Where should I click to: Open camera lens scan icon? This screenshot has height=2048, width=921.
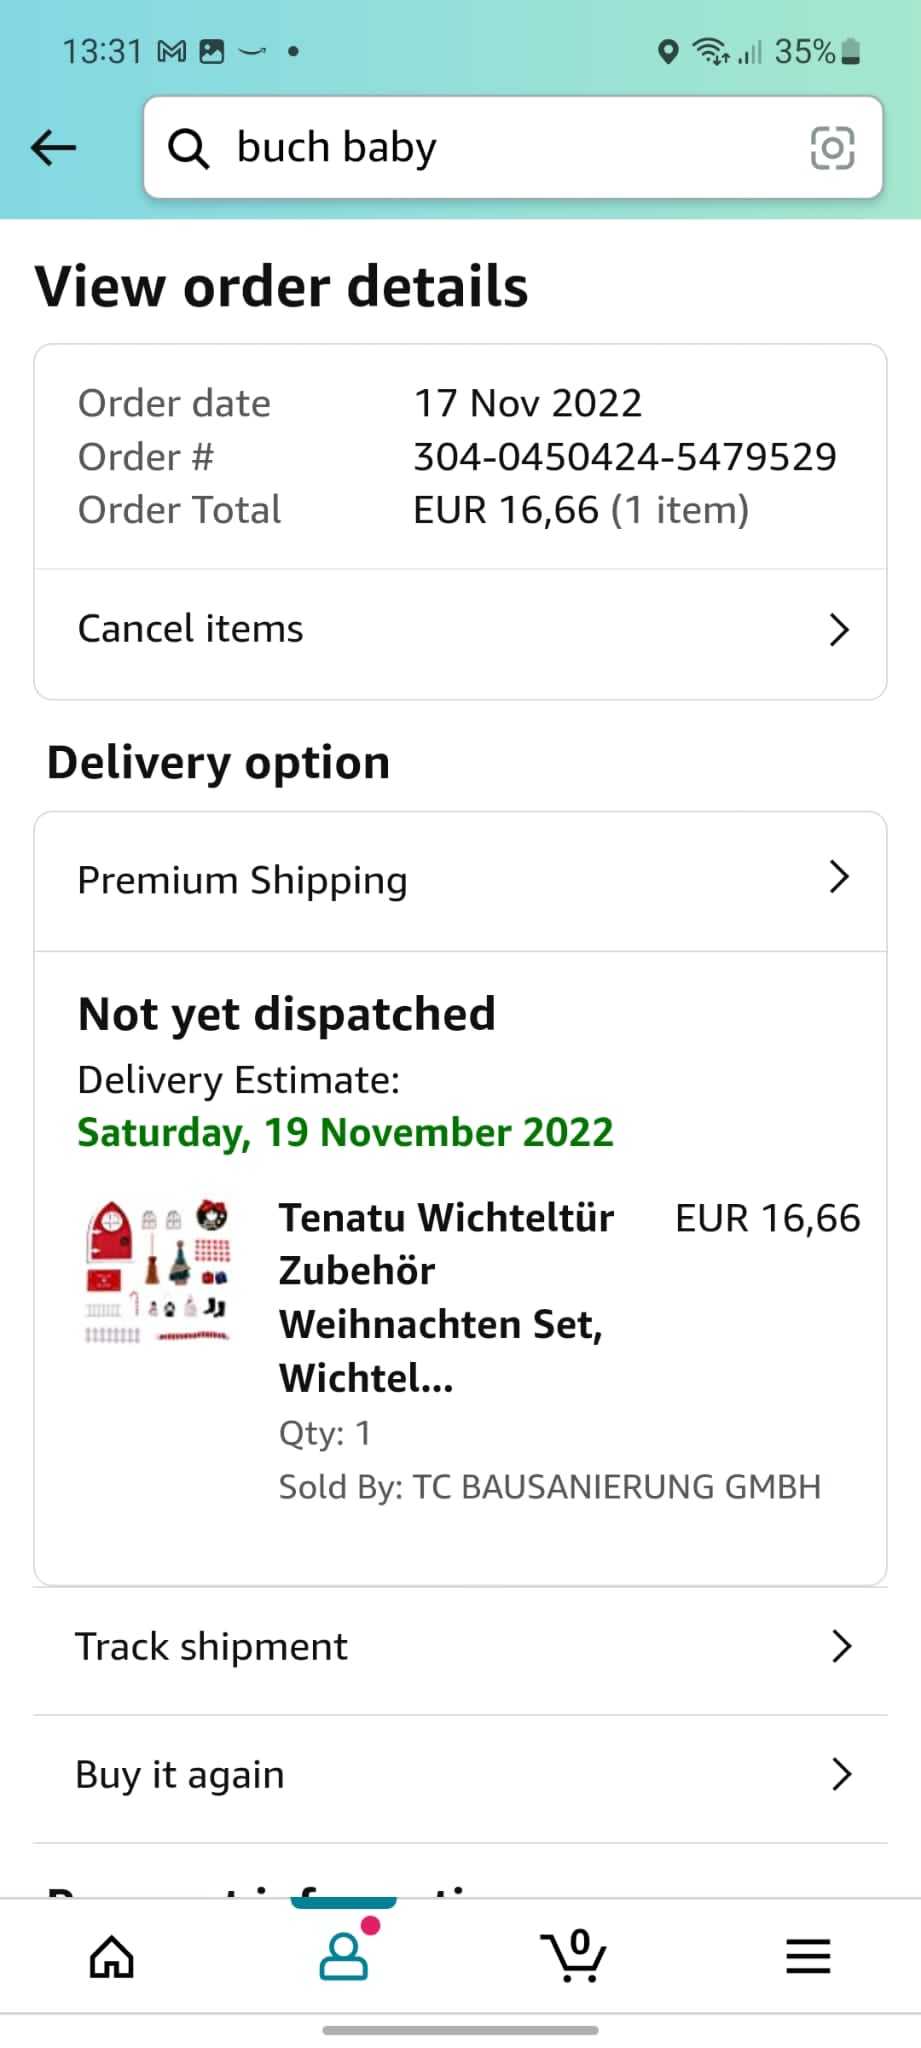coord(831,148)
